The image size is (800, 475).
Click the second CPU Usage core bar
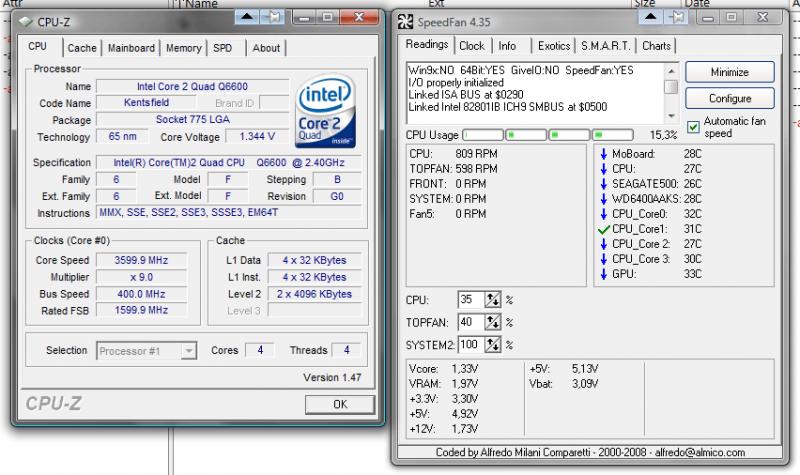526,135
